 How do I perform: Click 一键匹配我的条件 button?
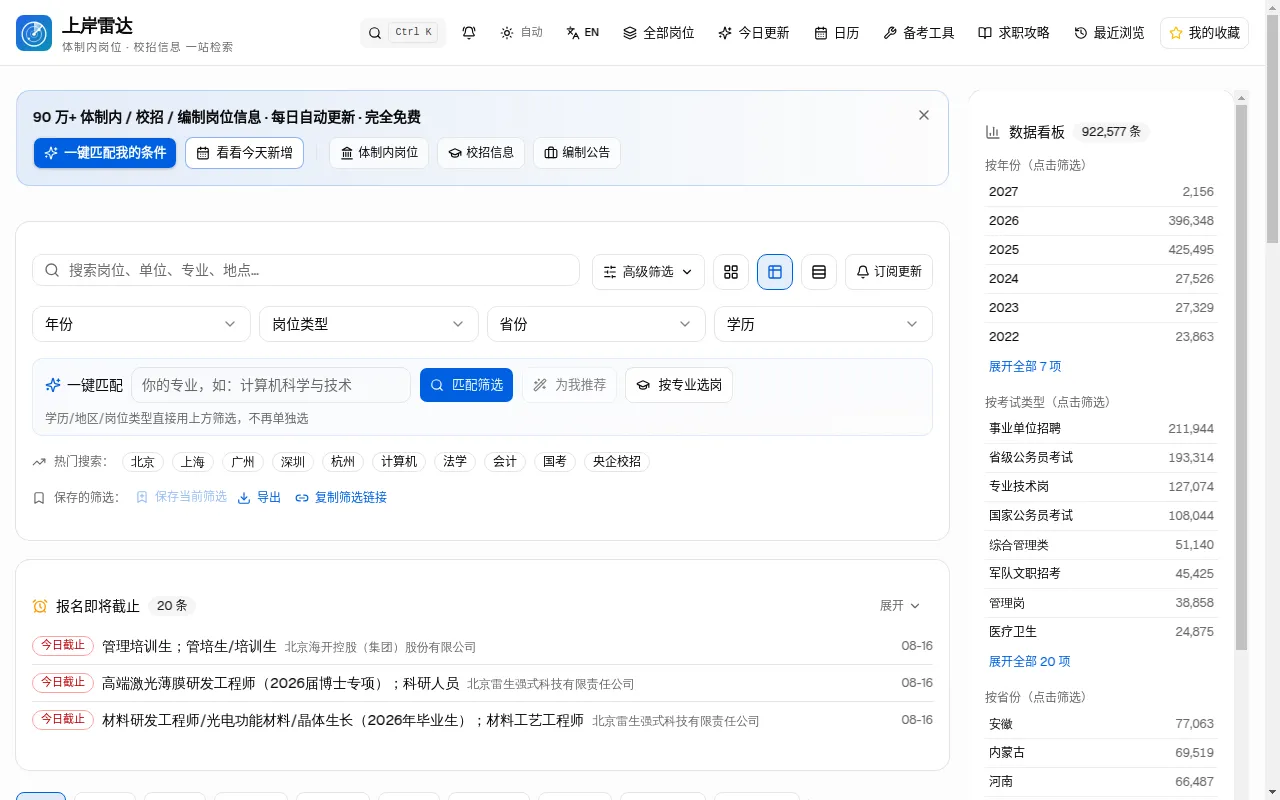coord(105,153)
